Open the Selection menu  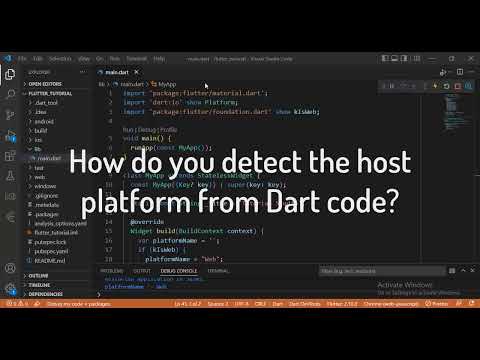coord(60,59)
